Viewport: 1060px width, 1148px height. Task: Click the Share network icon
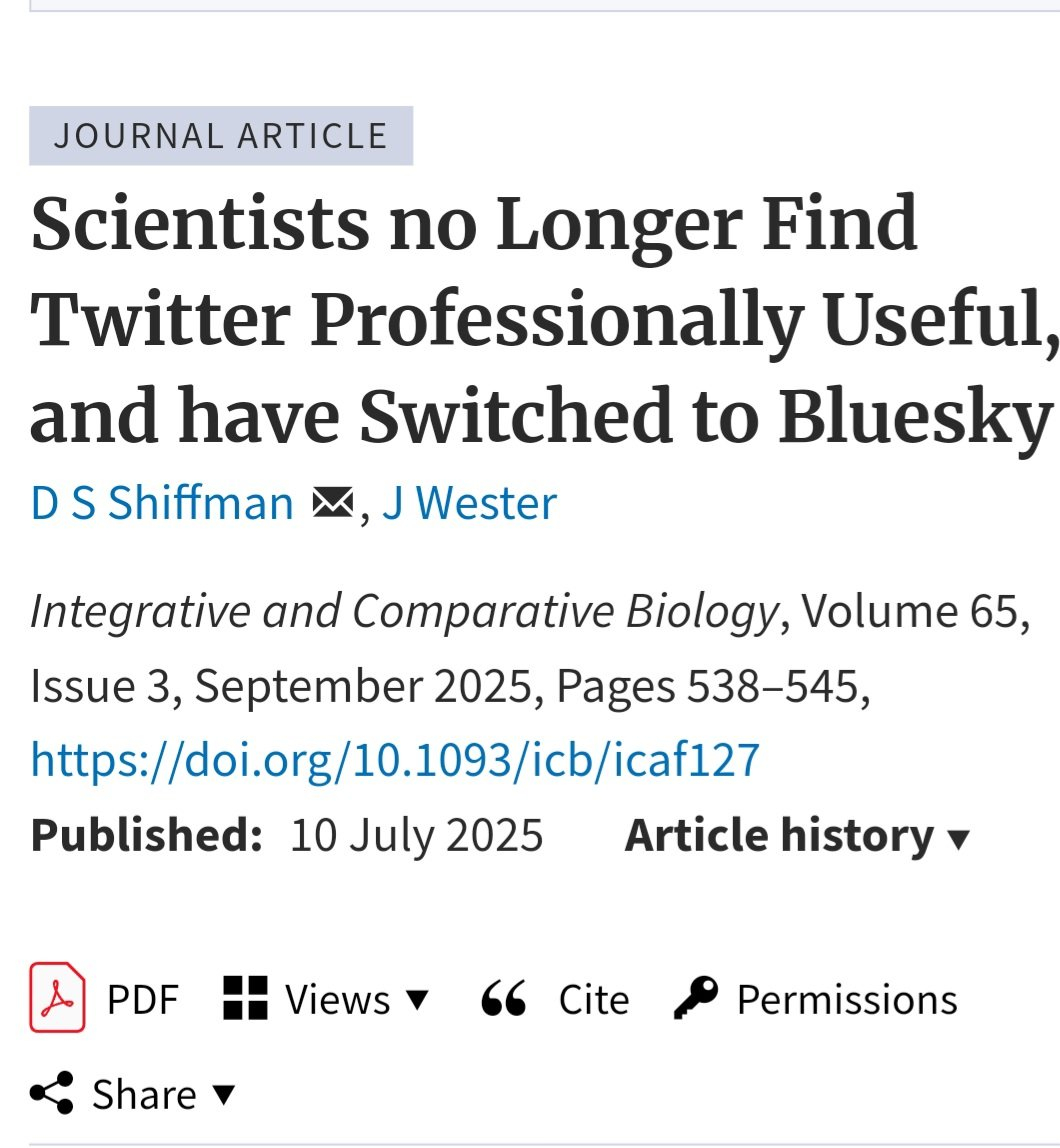(x=52, y=1093)
